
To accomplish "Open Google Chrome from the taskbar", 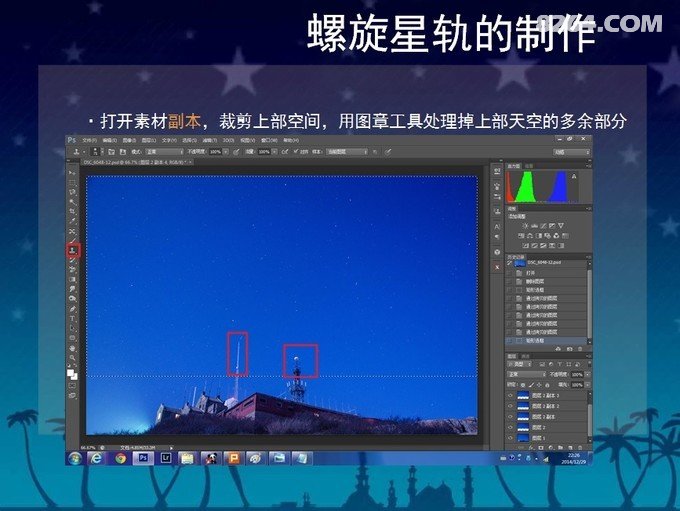I will tap(120, 457).
